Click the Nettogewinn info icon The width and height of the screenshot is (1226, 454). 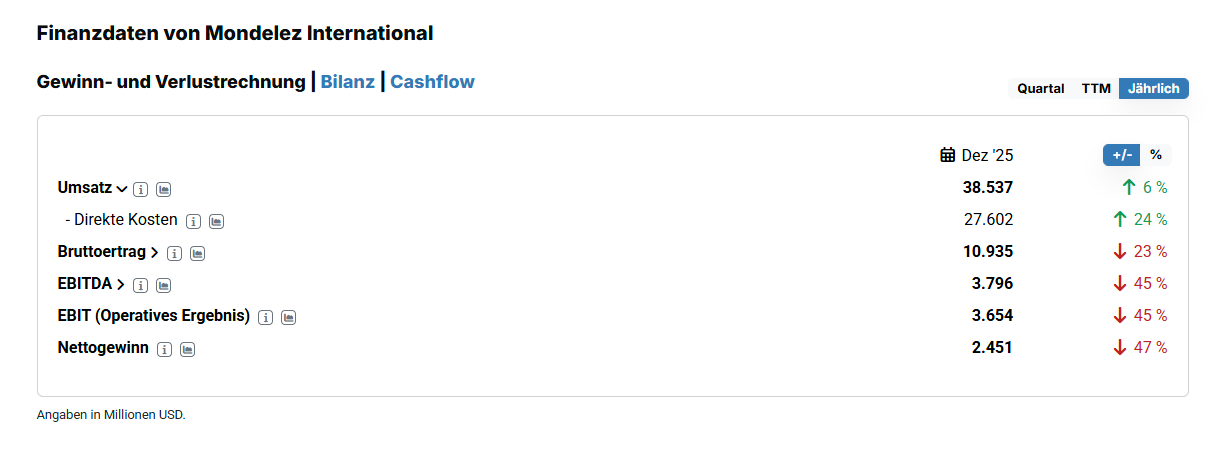(164, 349)
